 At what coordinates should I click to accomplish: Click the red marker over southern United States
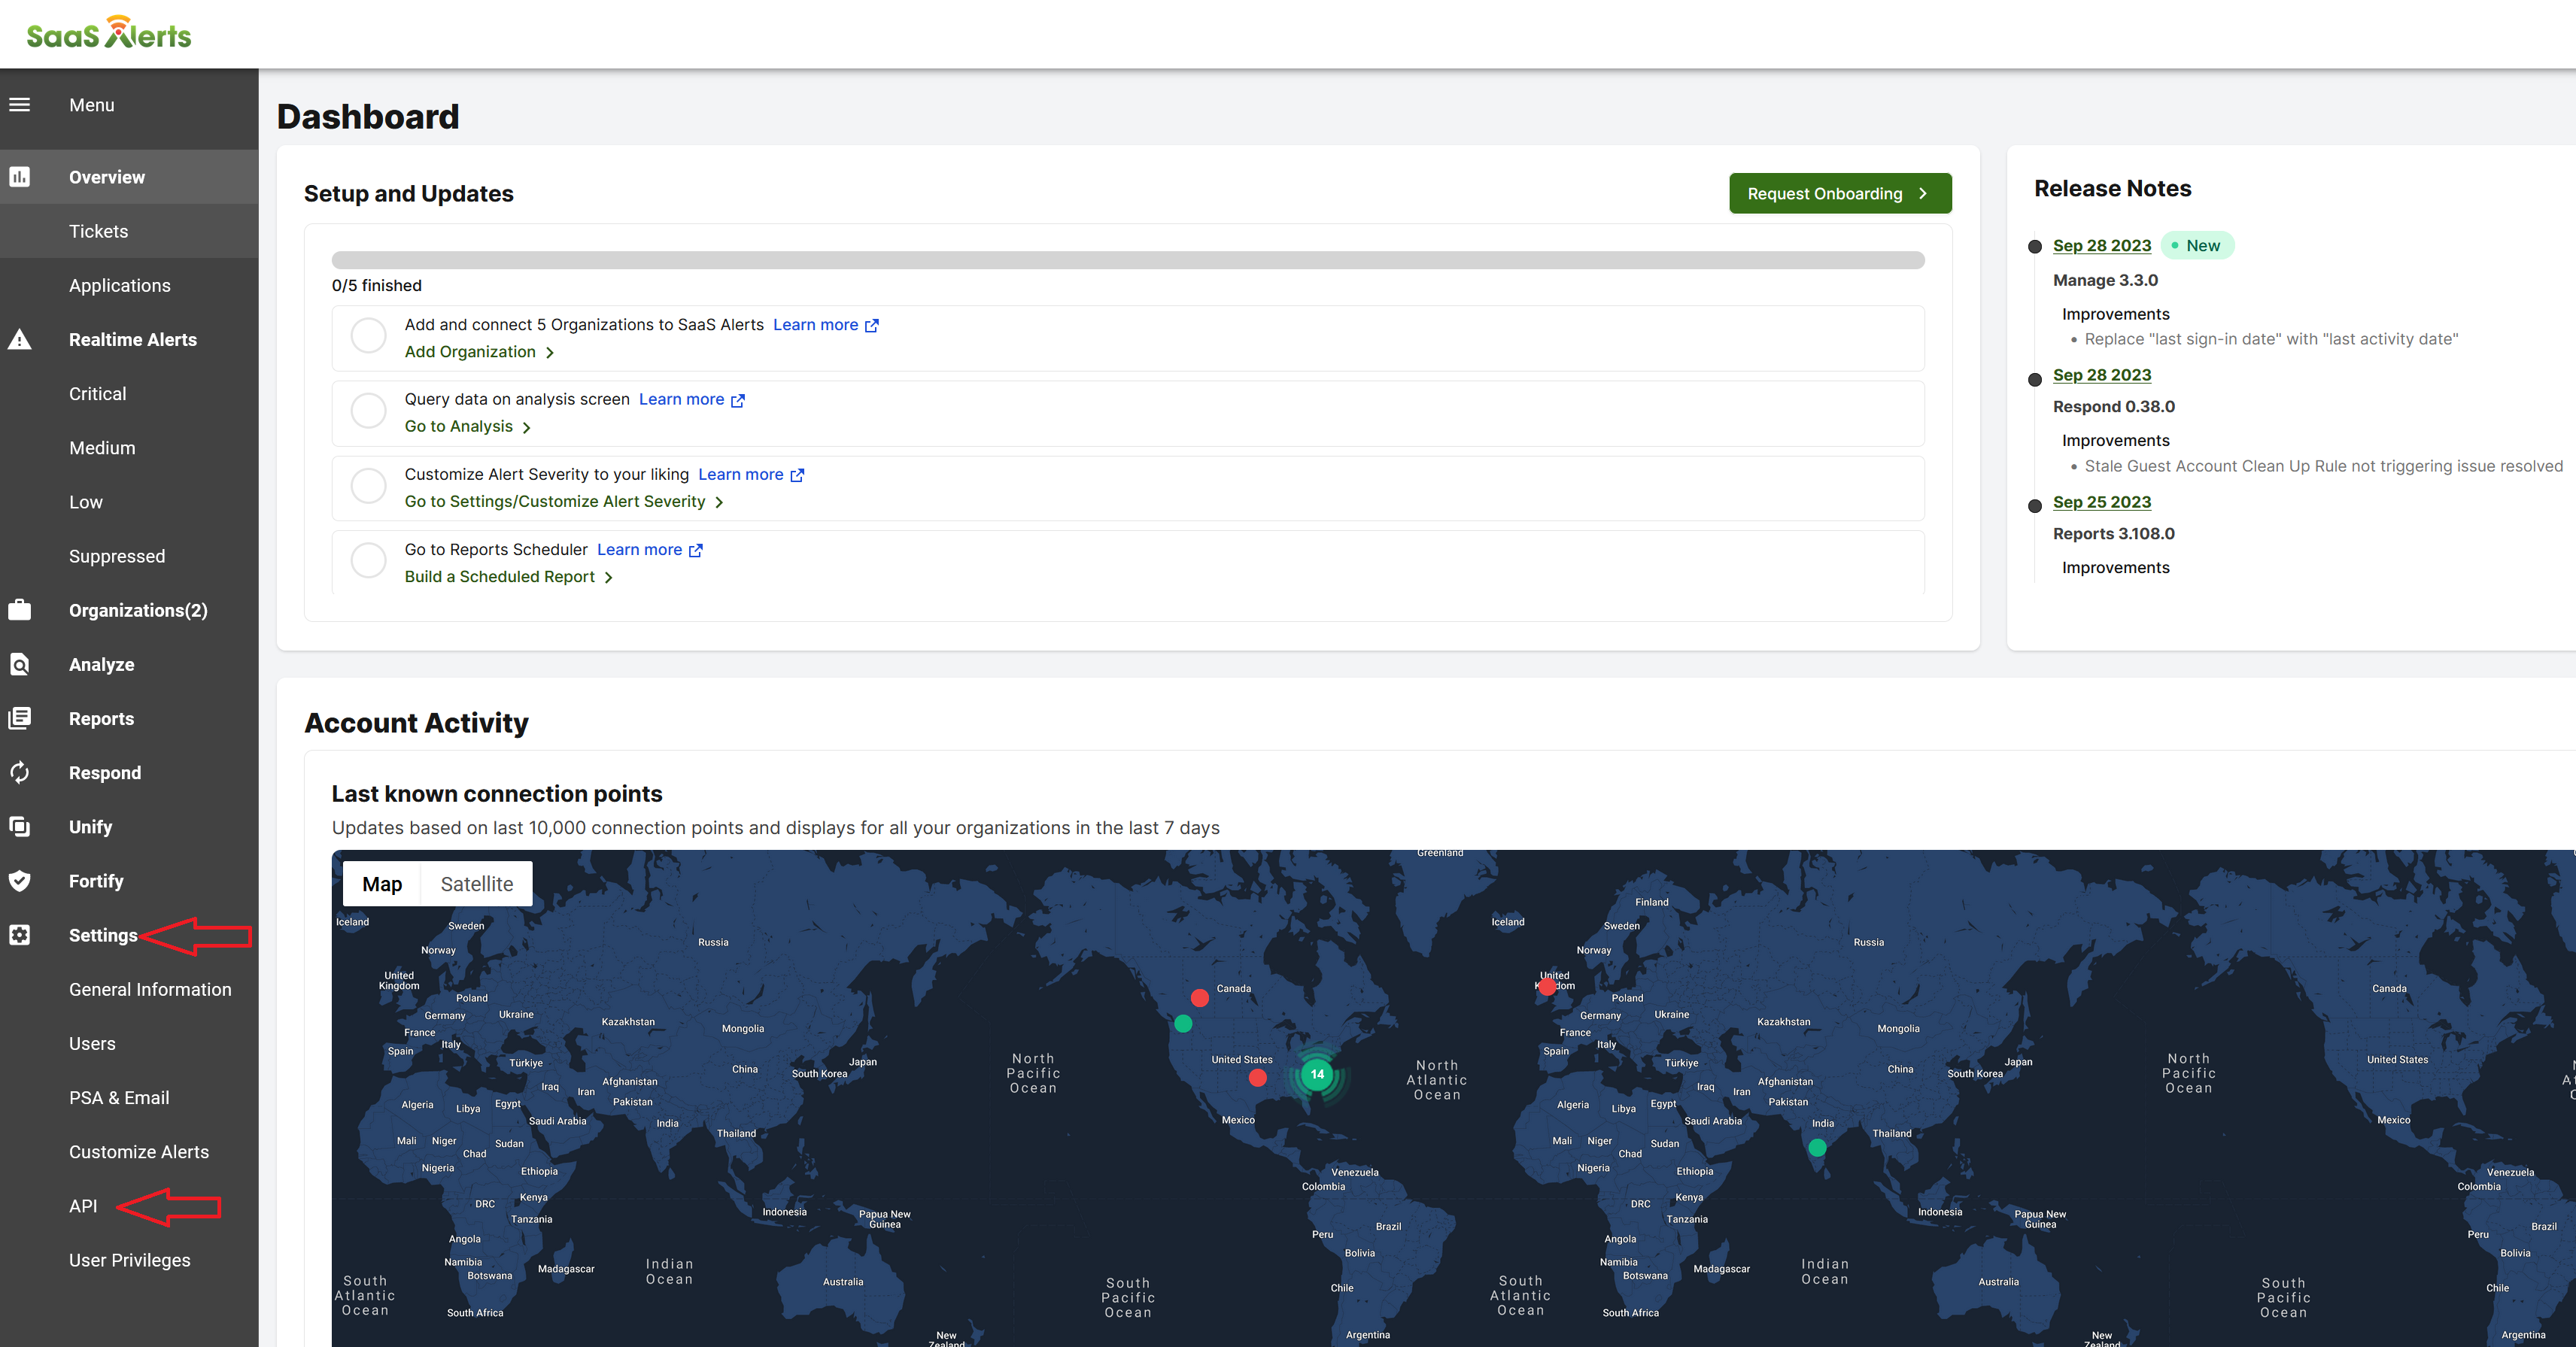(x=1258, y=1078)
